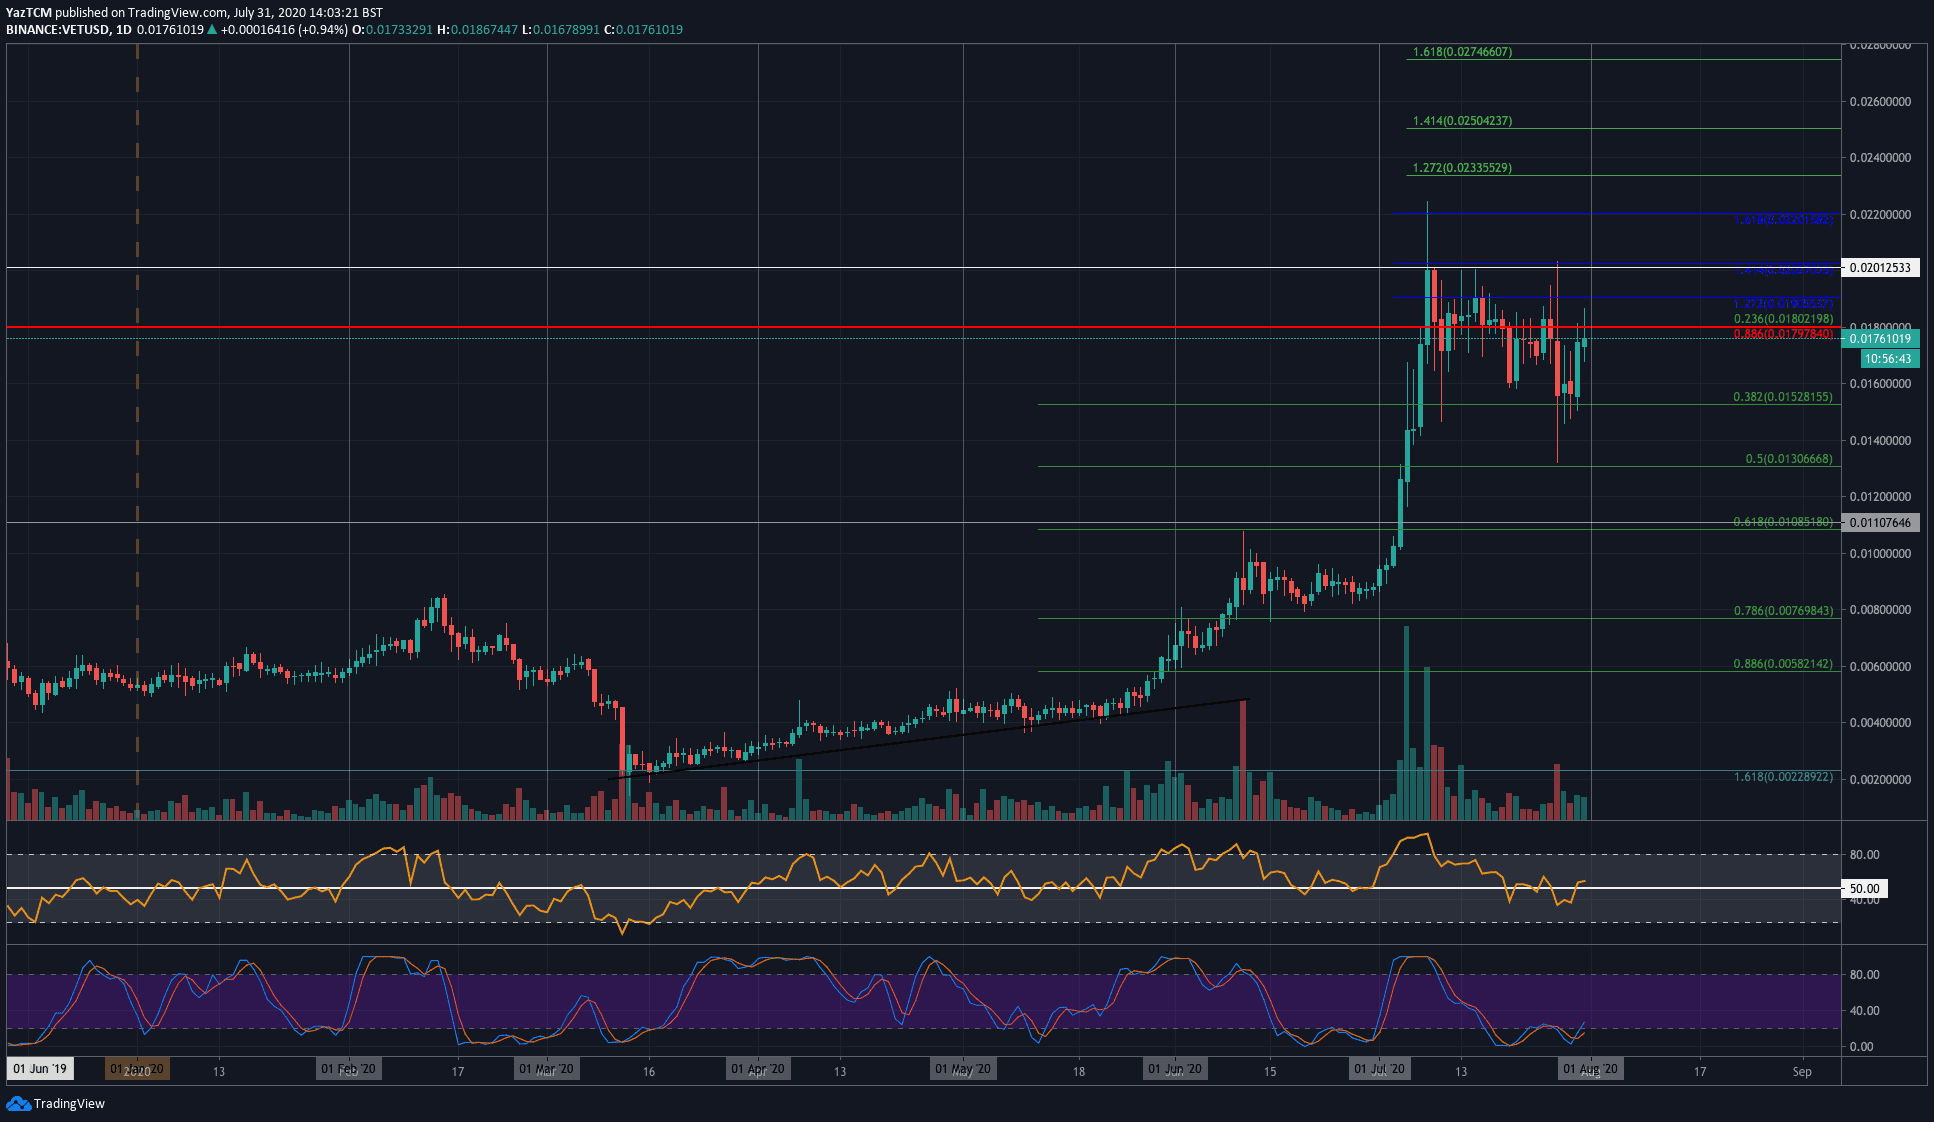Select the 0.01107646 price axis label
The image size is (1934, 1122).
coord(1880,522)
